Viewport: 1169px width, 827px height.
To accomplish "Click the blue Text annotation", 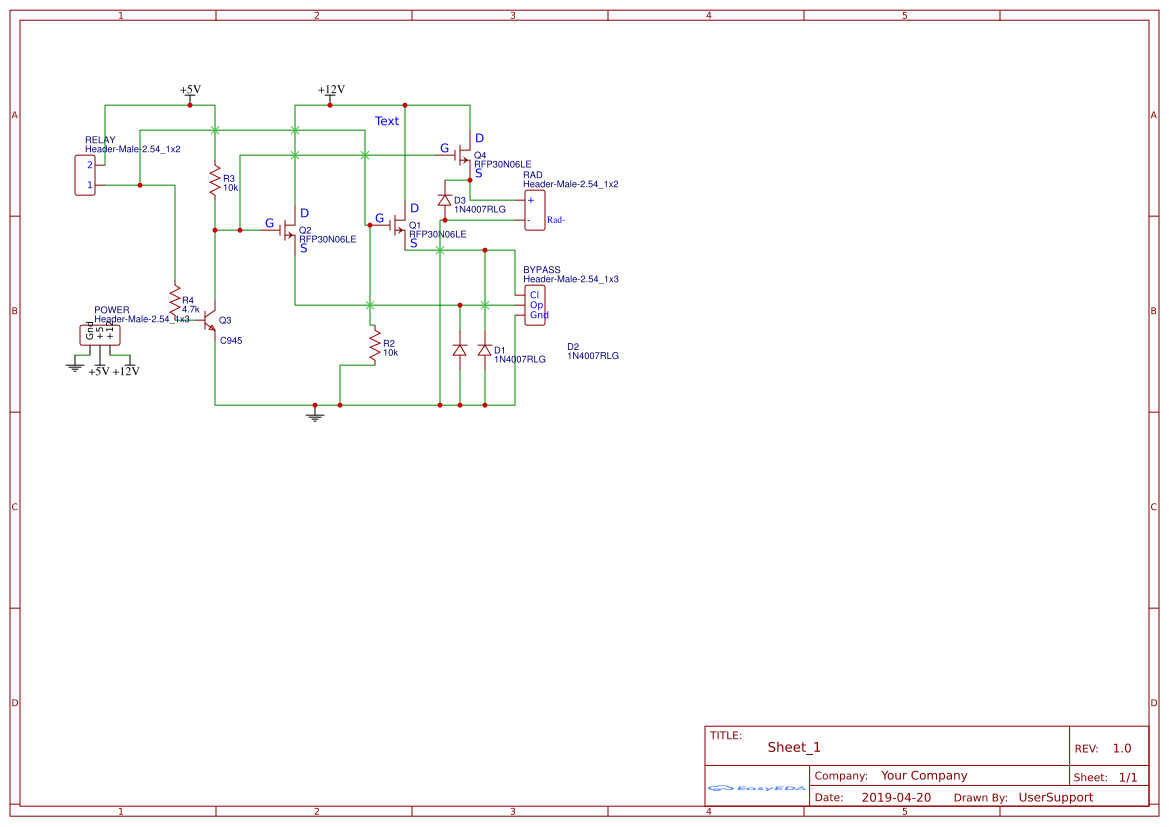I will click(x=386, y=121).
